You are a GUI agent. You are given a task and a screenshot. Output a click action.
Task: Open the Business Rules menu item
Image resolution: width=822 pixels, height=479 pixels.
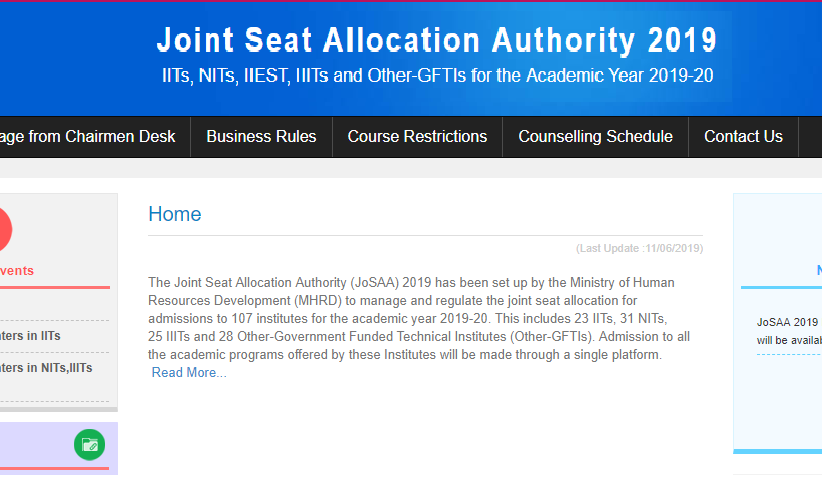click(x=261, y=137)
